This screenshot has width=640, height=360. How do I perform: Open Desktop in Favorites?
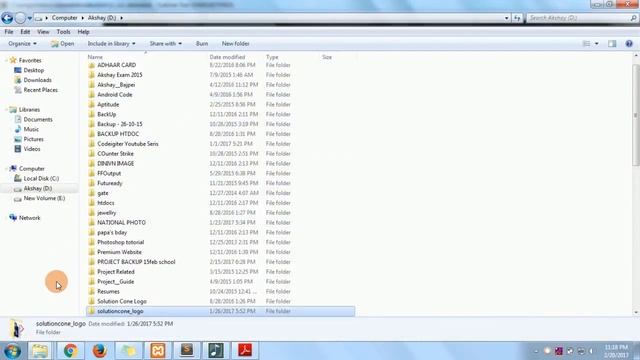click(33, 70)
